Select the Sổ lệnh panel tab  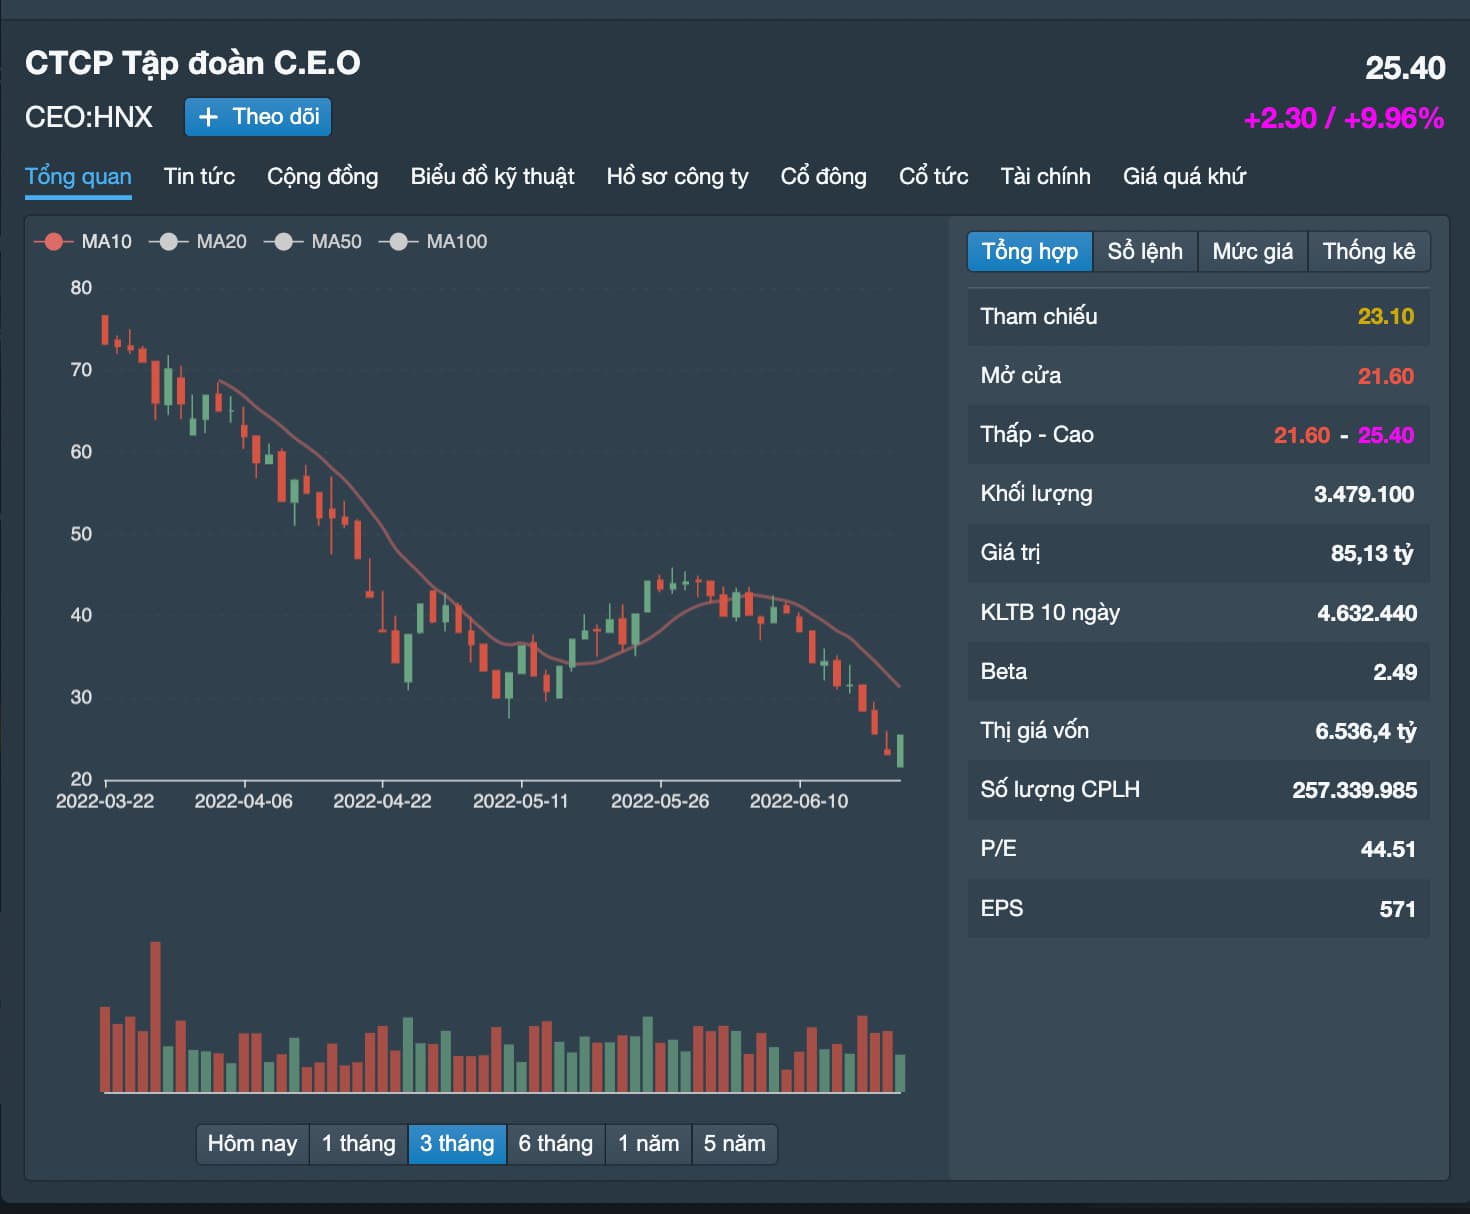tap(1144, 251)
